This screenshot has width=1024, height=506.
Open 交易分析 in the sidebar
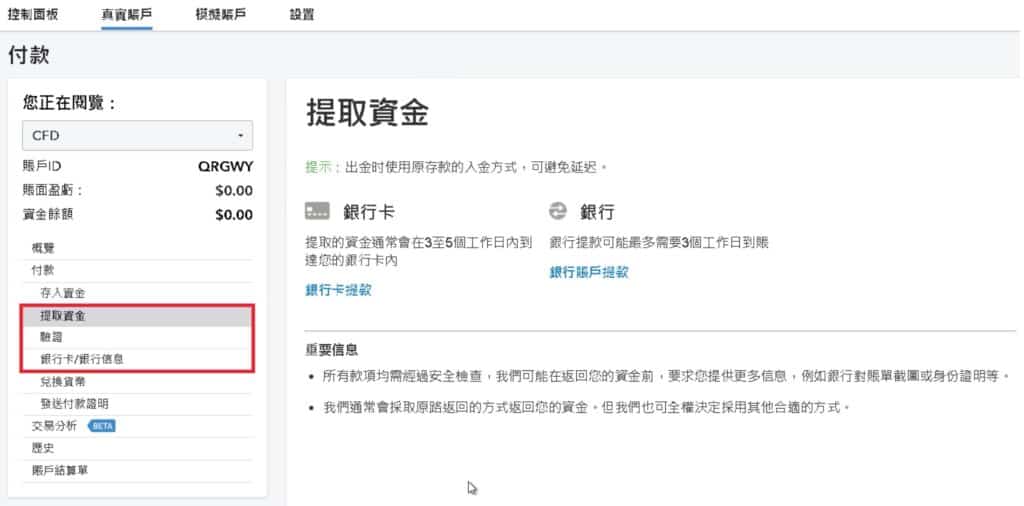pyautogui.click(x=54, y=426)
